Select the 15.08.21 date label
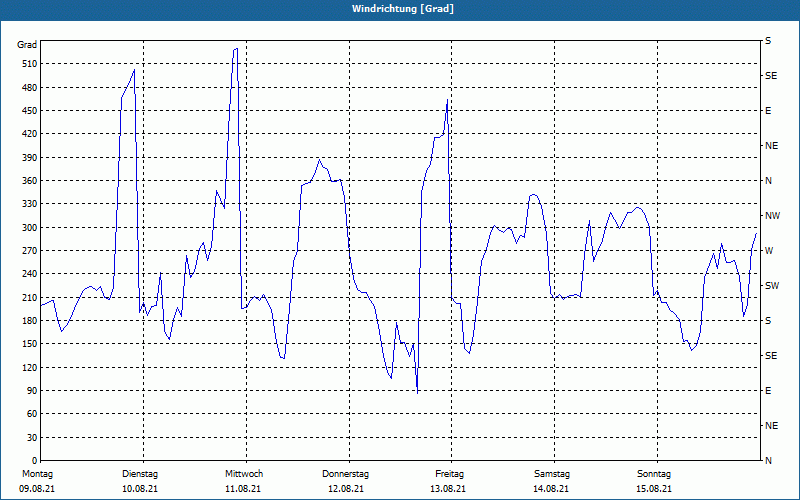Viewport: 800px width, 500px height. (x=654, y=489)
